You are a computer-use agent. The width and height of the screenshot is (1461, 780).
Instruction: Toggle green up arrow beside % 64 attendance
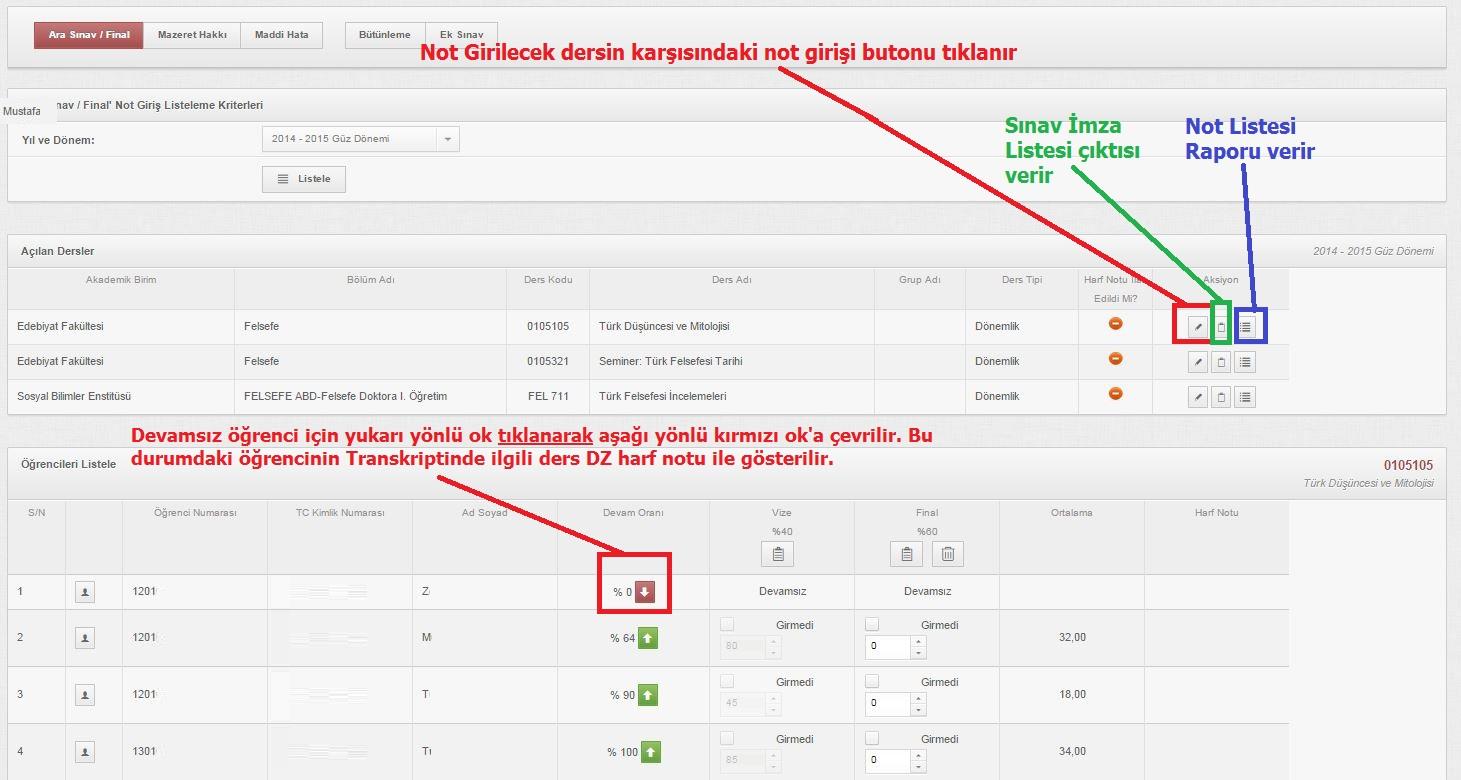[648, 638]
